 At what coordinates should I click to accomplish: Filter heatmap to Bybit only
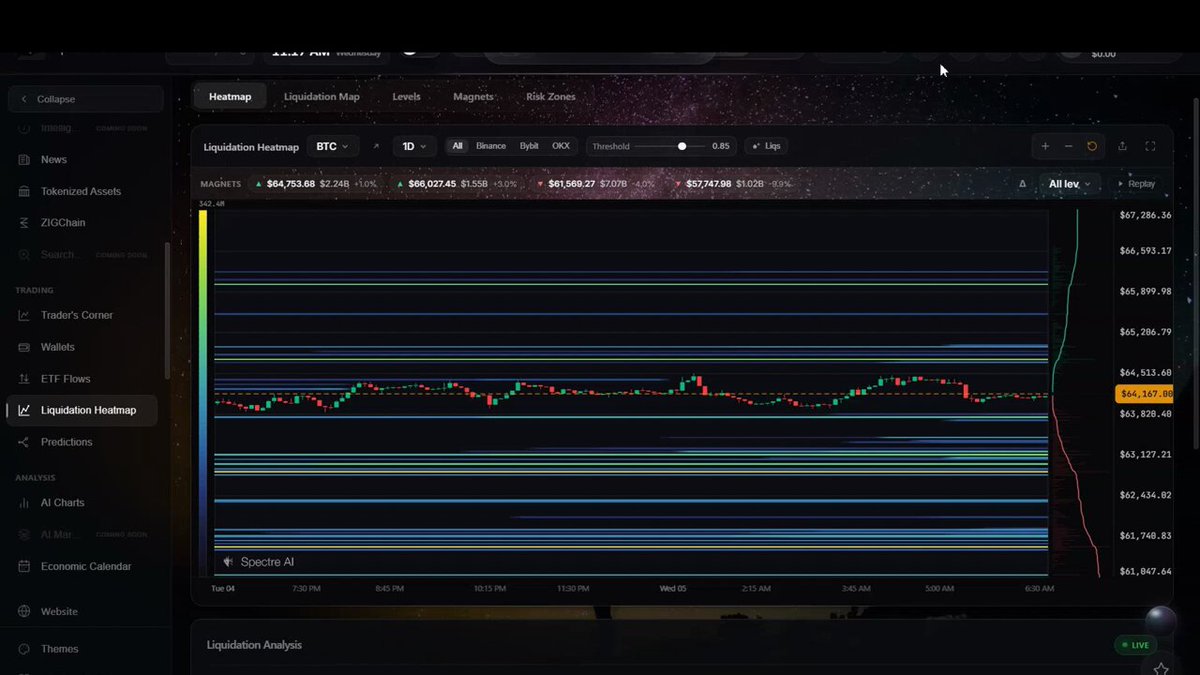[x=529, y=146]
